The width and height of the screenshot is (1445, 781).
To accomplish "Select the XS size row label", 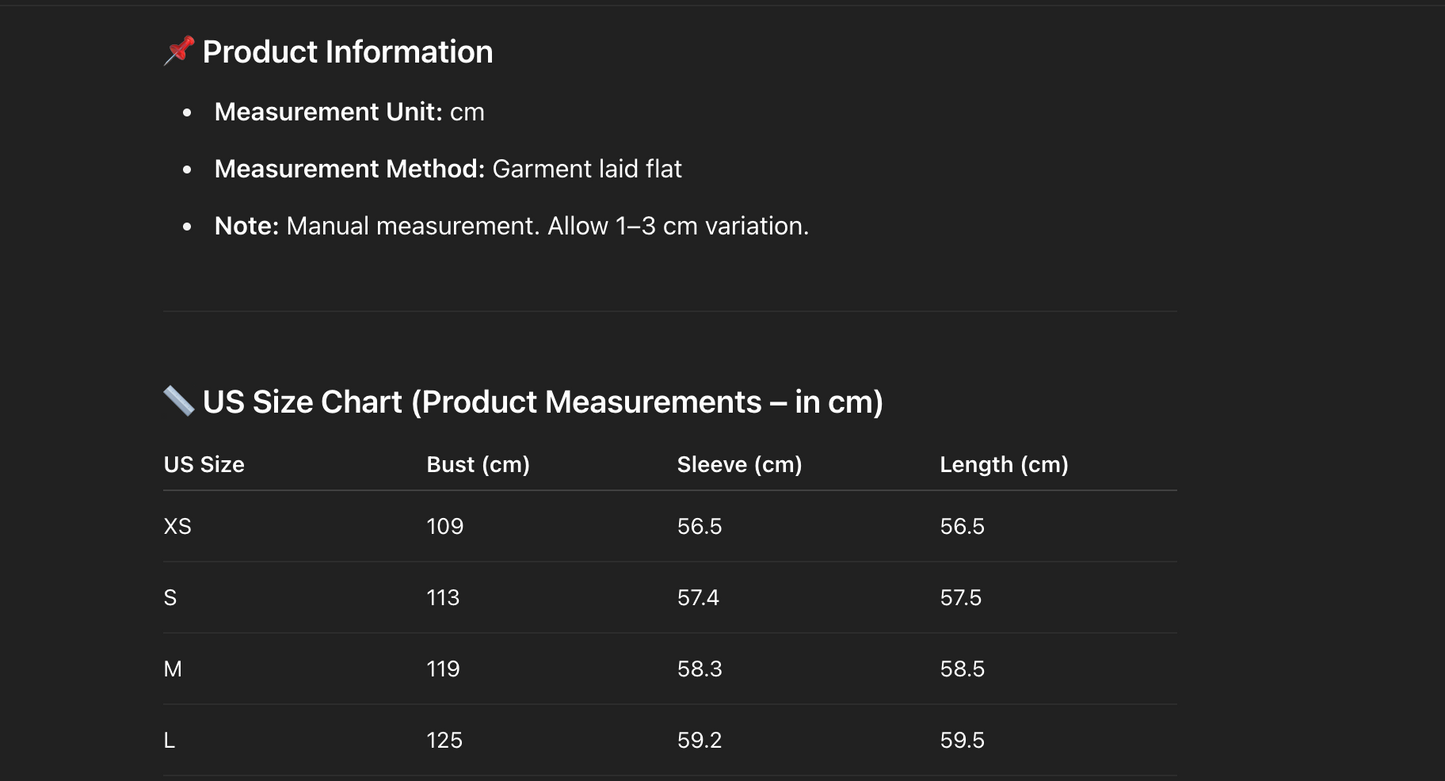I will 177,527.
